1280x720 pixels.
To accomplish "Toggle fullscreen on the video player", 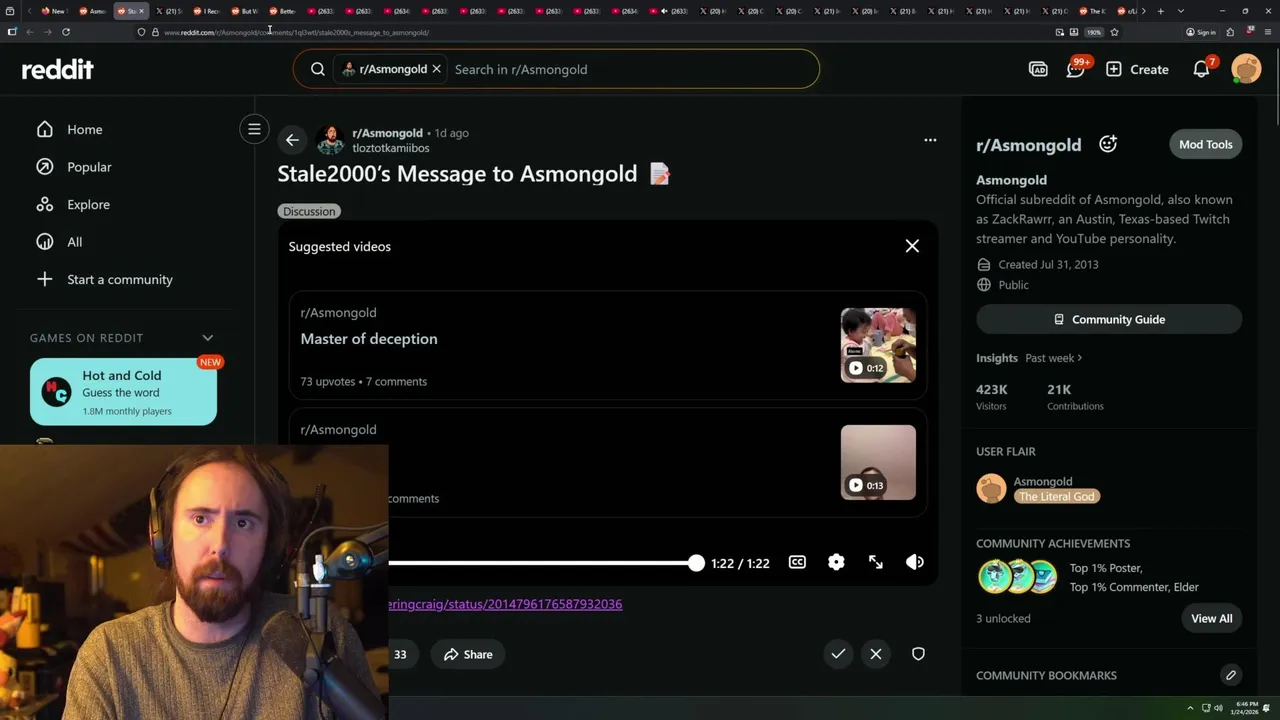I will [x=875, y=562].
